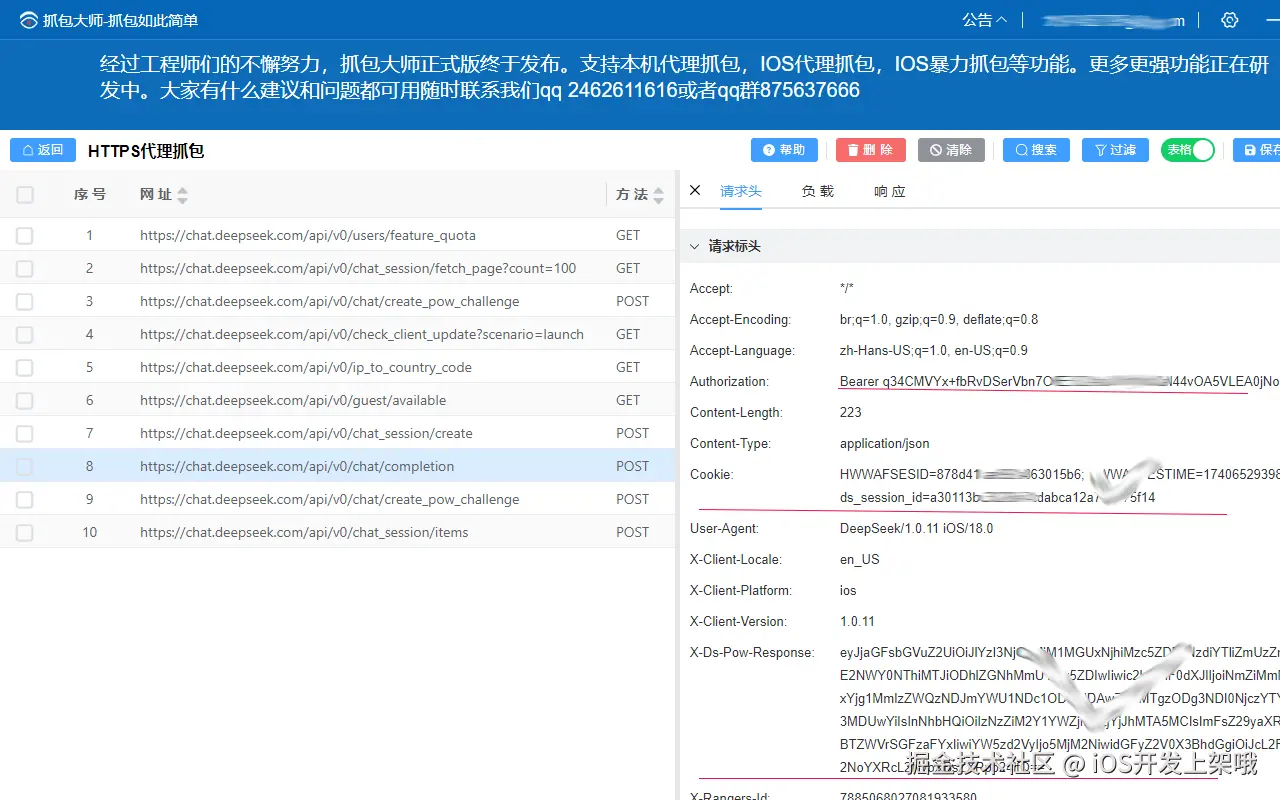
Task: Check the box for row 4 check_client_update
Action: [x=25, y=335]
